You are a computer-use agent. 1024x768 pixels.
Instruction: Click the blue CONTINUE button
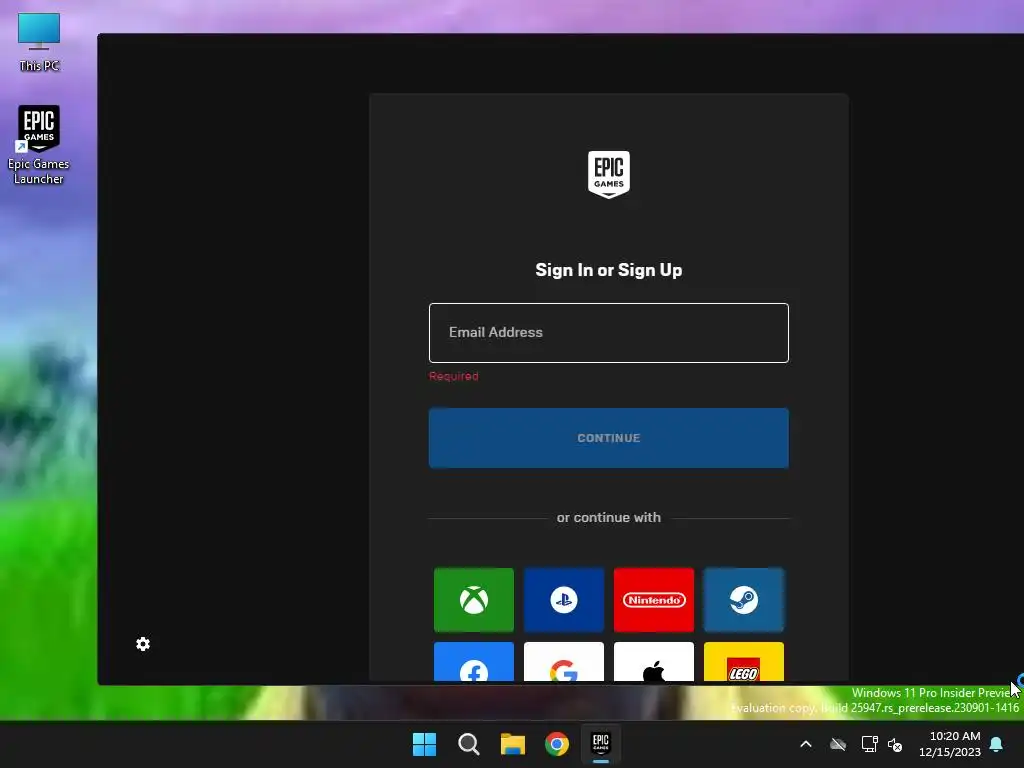(609, 438)
